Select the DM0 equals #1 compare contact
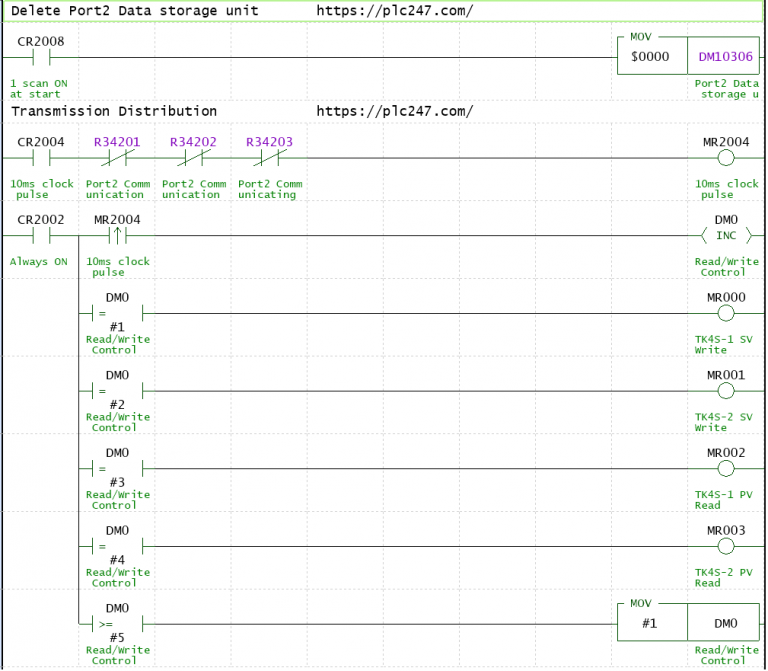This screenshot has height=671, width=768. tap(117, 313)
